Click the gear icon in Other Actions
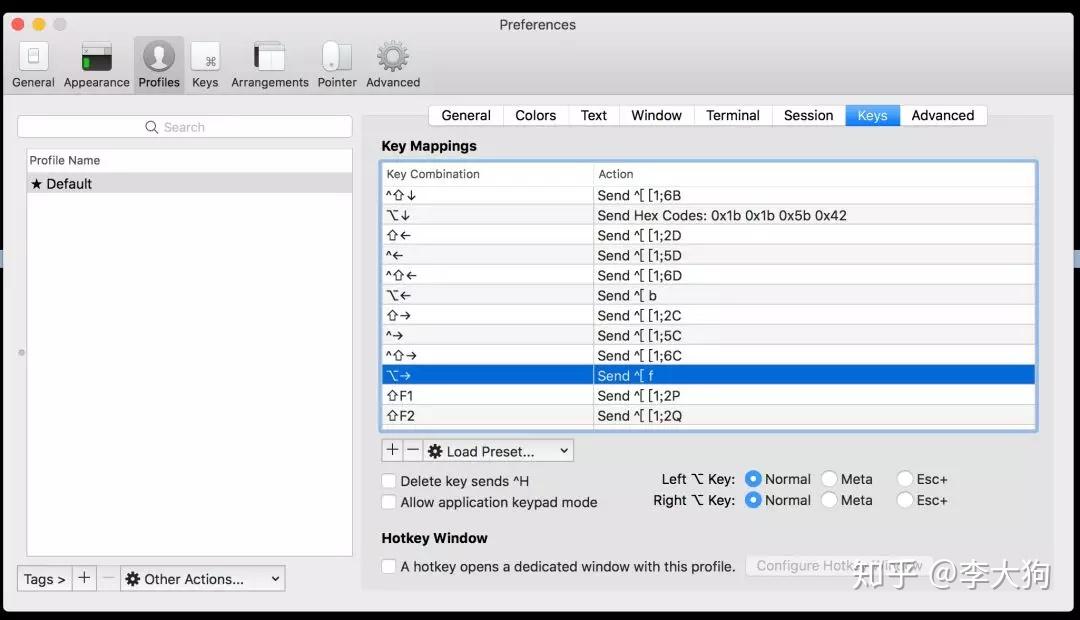The image size is (1080, 620). (x=133, y=579)
